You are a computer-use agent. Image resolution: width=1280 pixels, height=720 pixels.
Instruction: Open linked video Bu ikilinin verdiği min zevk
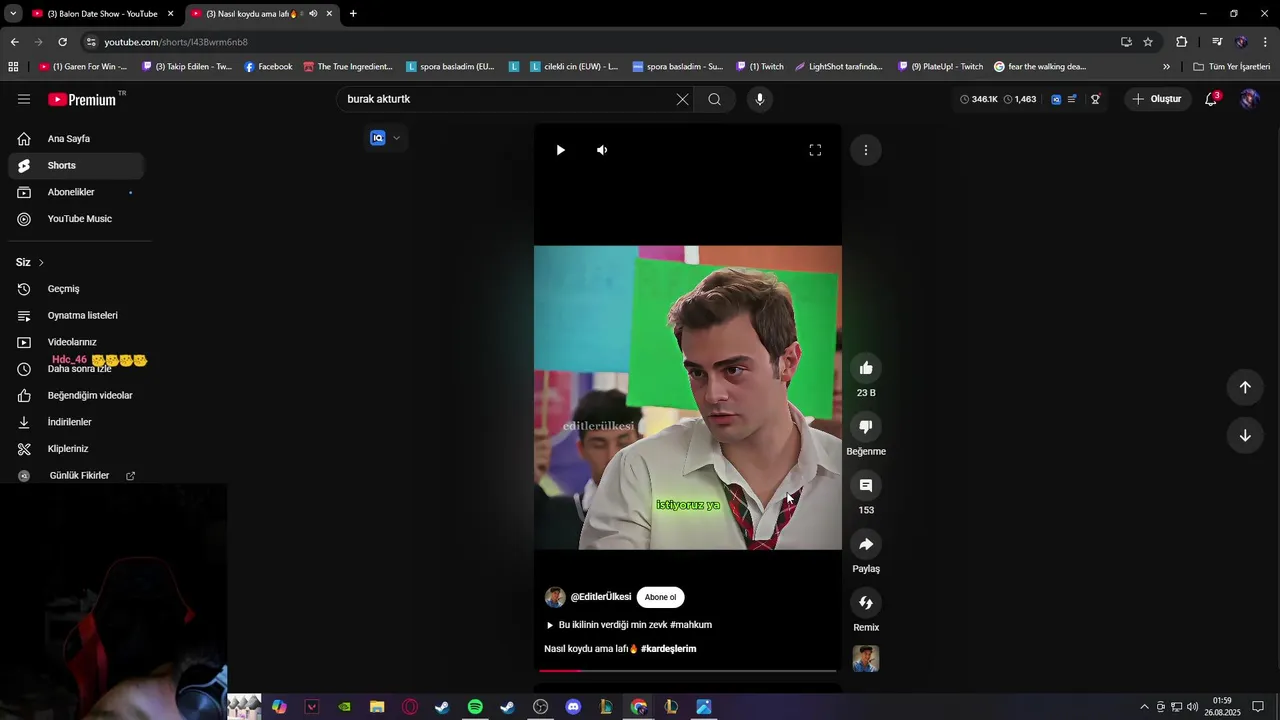(629, 625)
